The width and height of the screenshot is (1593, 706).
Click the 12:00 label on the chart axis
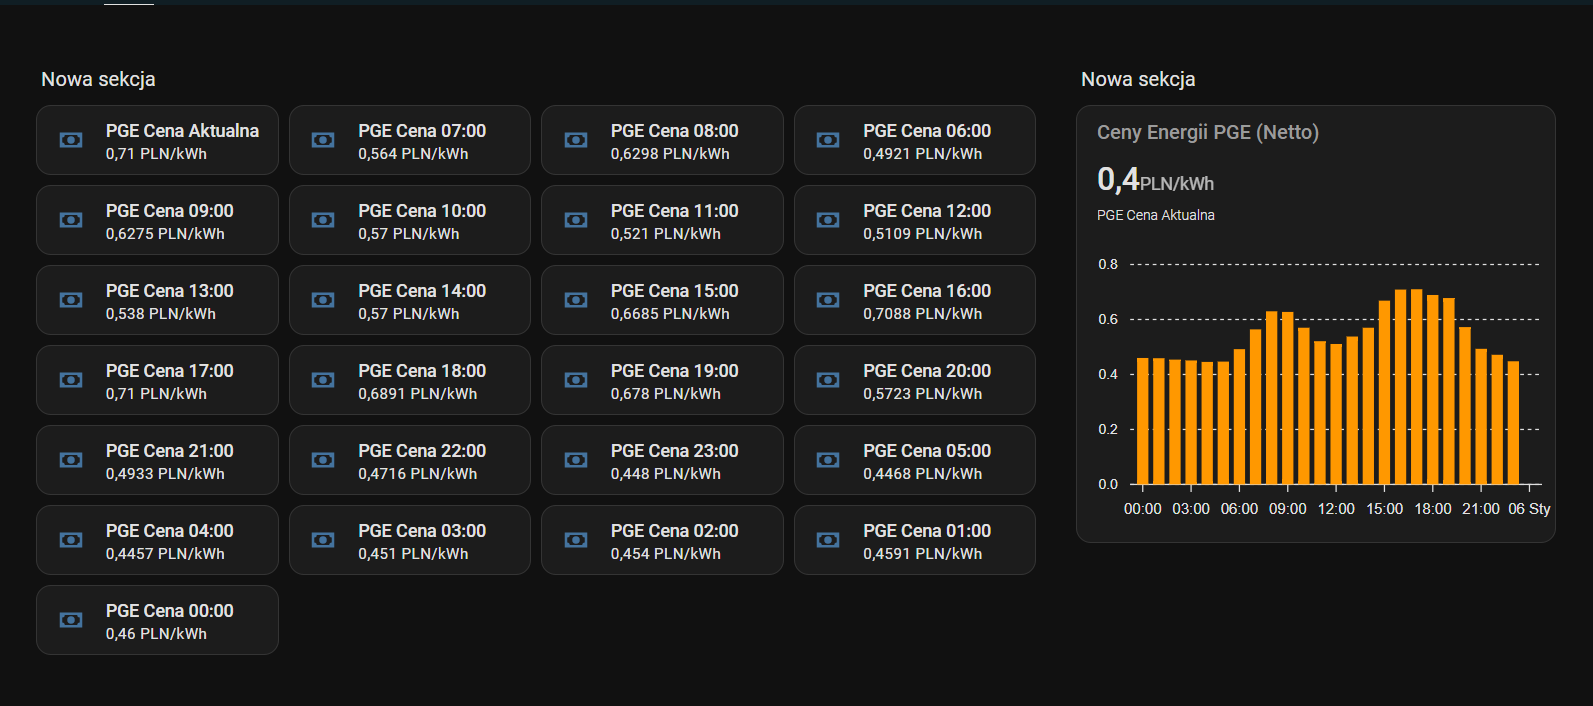pyautogui.click(x=1336, y=509)
